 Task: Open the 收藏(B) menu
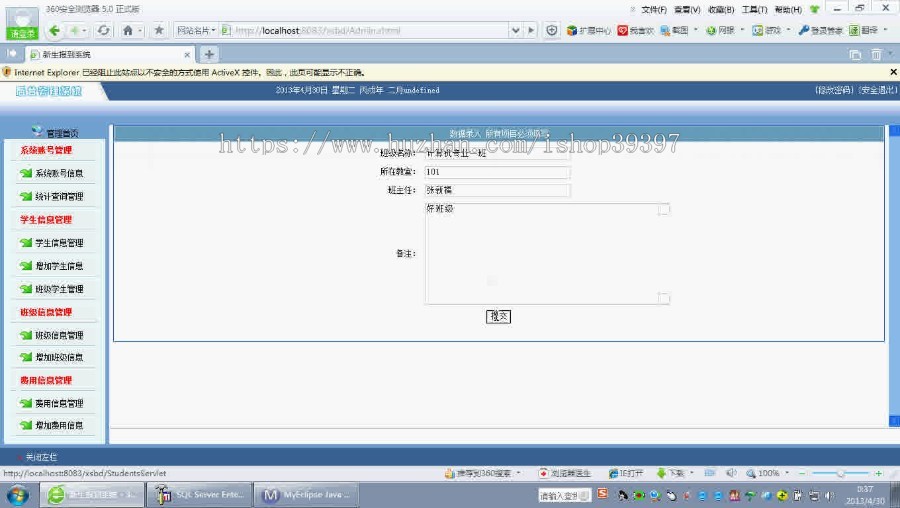[721, 10]
